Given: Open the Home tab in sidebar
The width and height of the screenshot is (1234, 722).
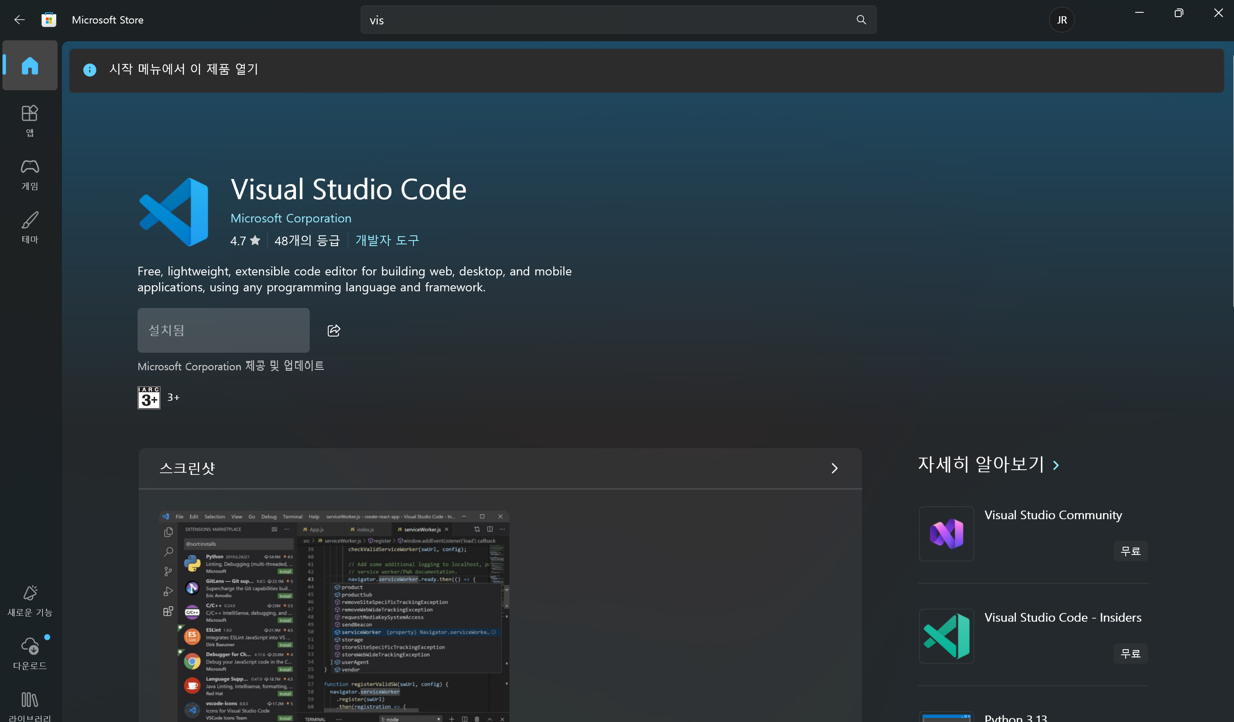Looking at the screenshot, I should [x=30, y=66].
